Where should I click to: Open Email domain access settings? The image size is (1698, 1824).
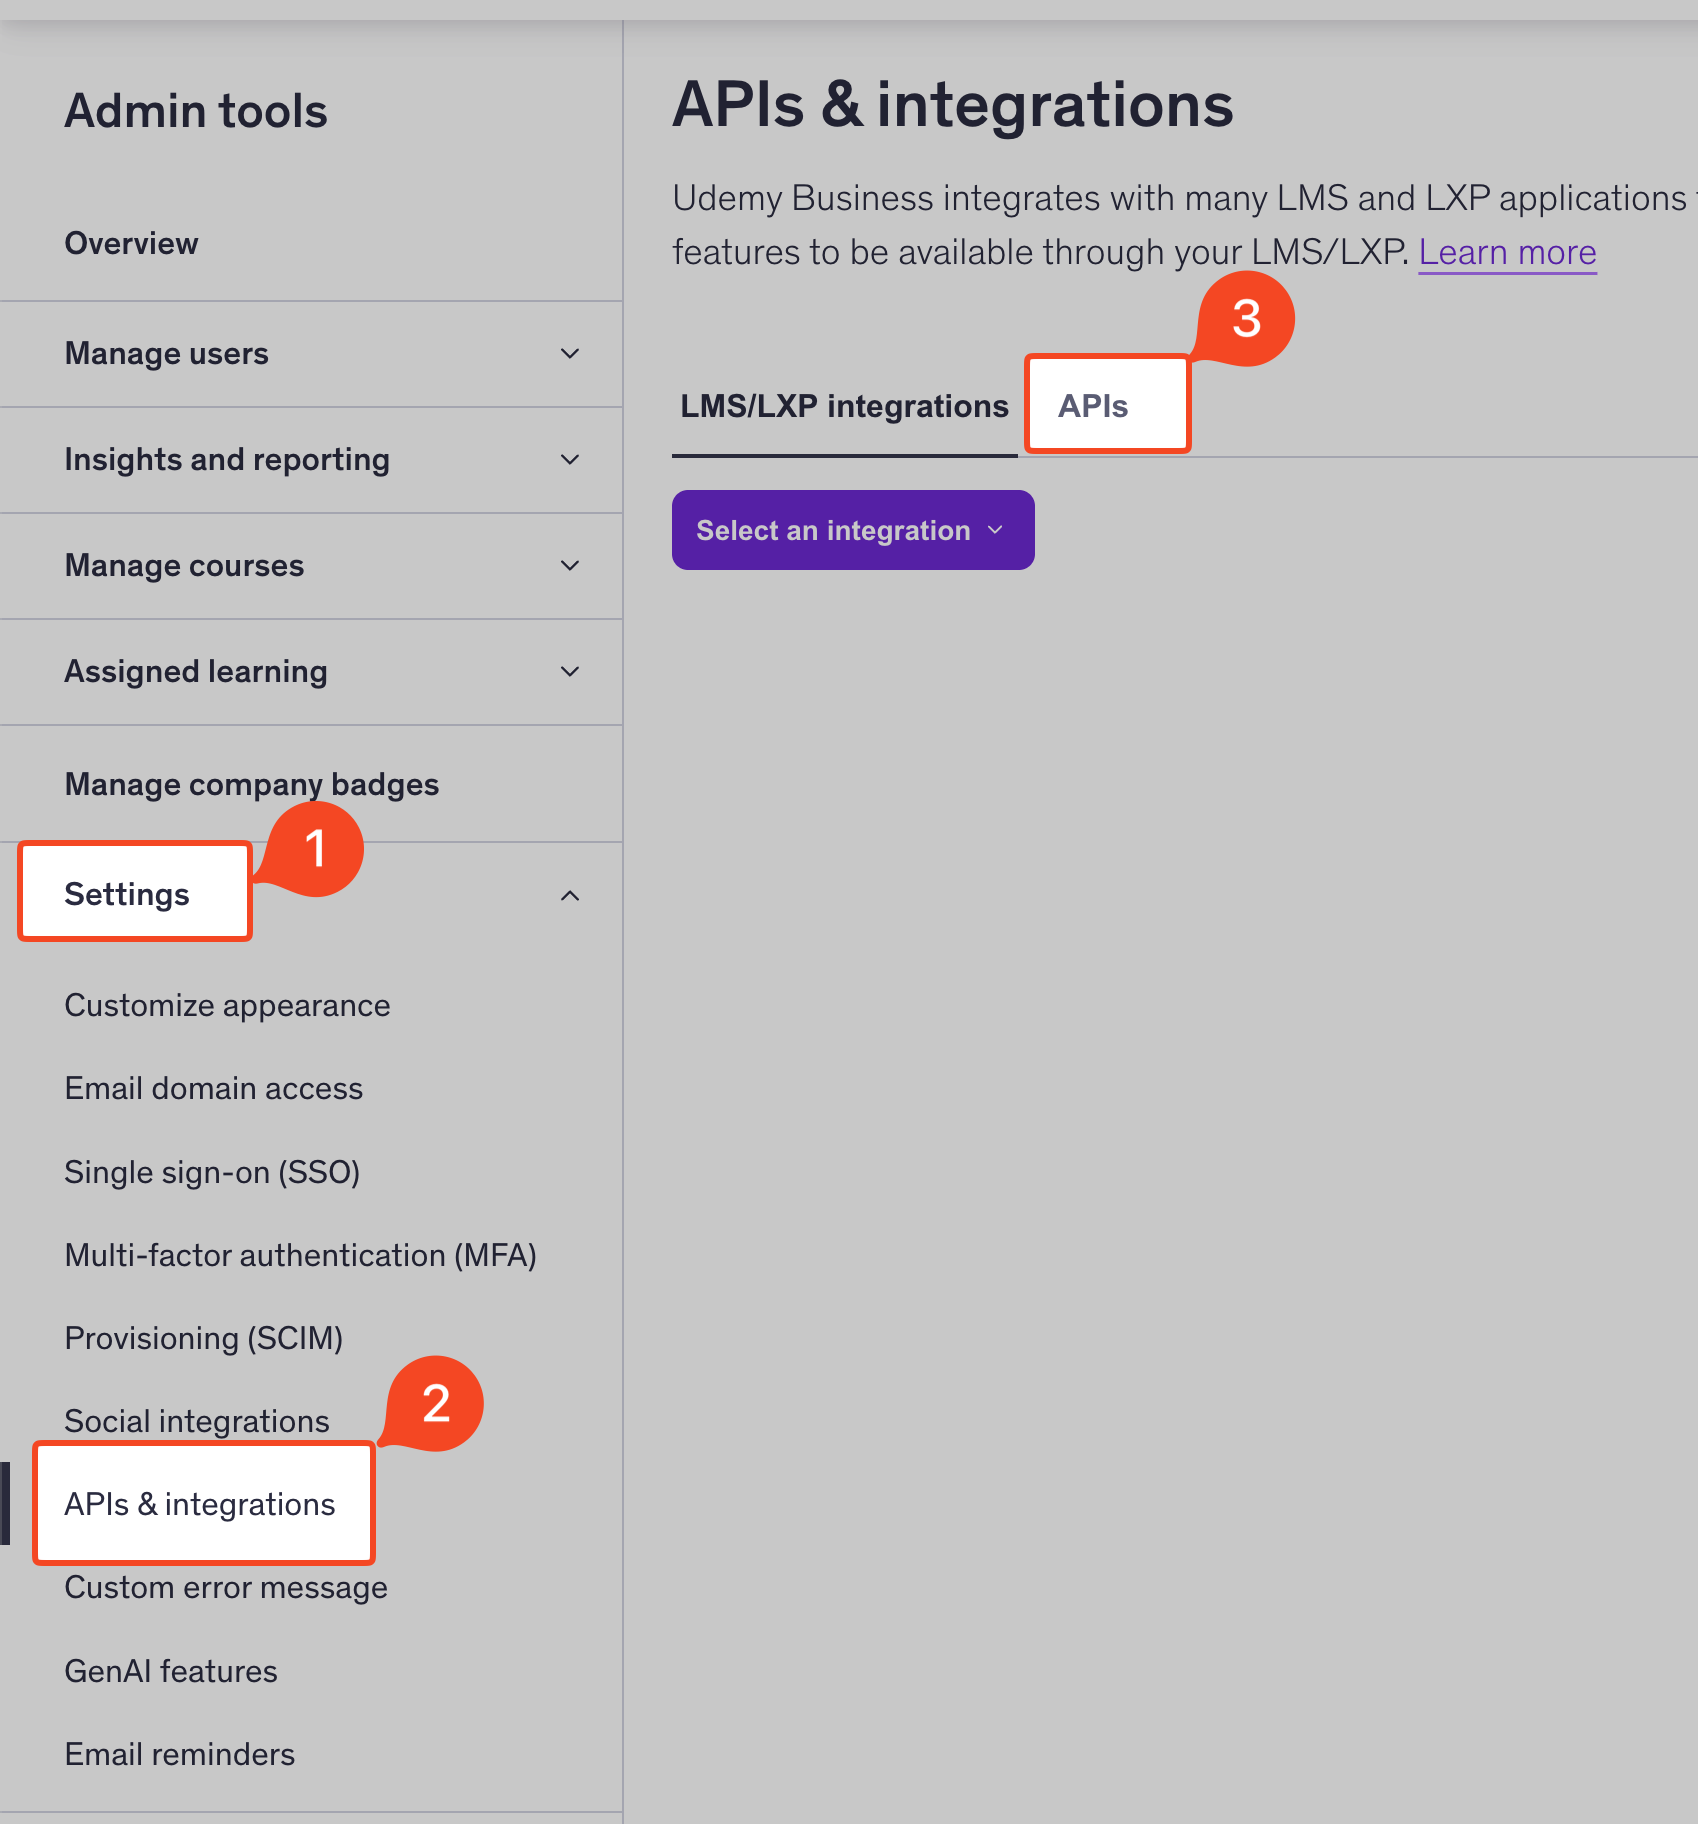pos(213,1088)
